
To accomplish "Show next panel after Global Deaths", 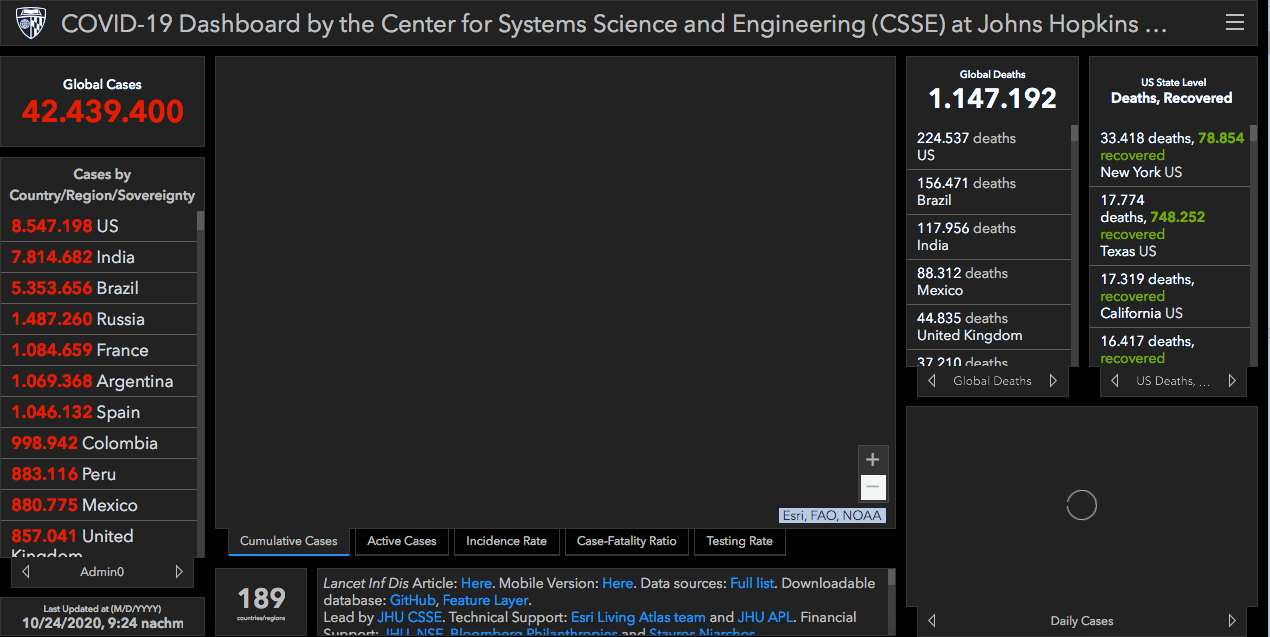I will pos(1053,381).
